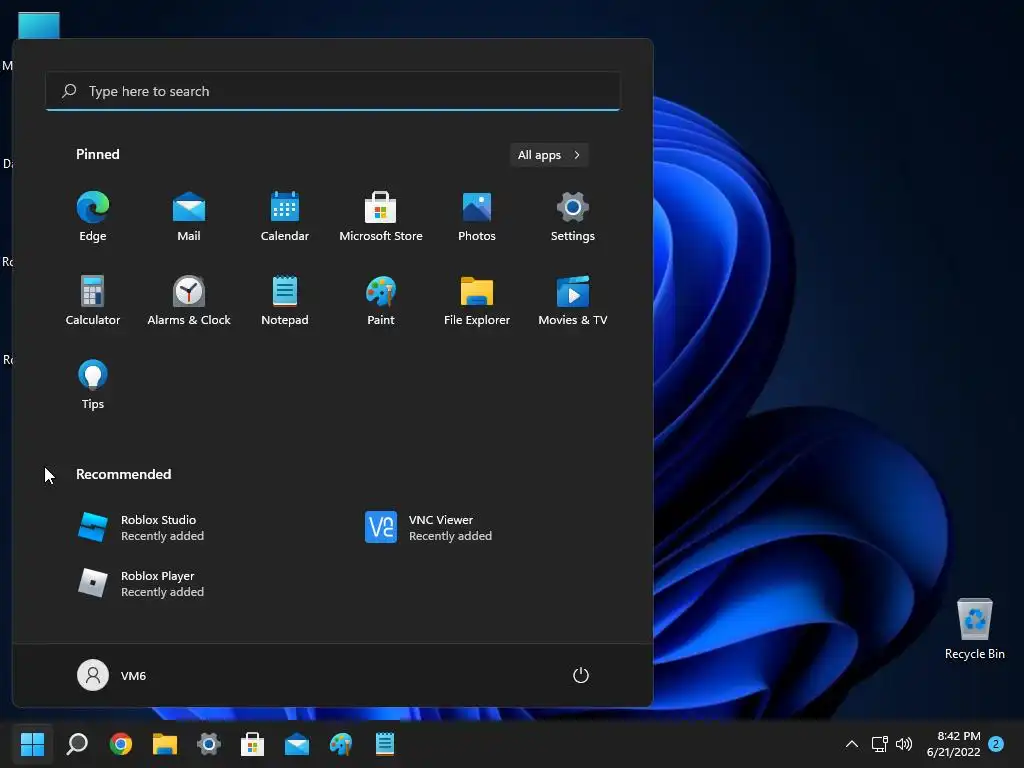Launch the Calculator app
This screenshot has width=1024, height=768.
pyautogui.click(x=93, y=300)
